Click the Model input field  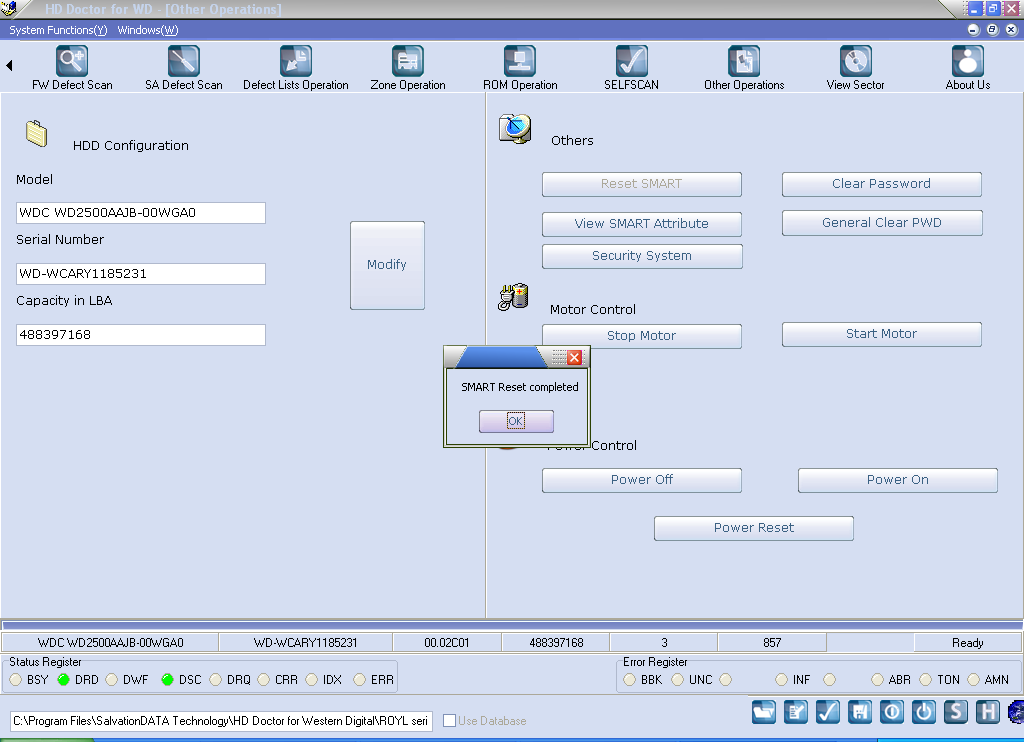[140, 213]
